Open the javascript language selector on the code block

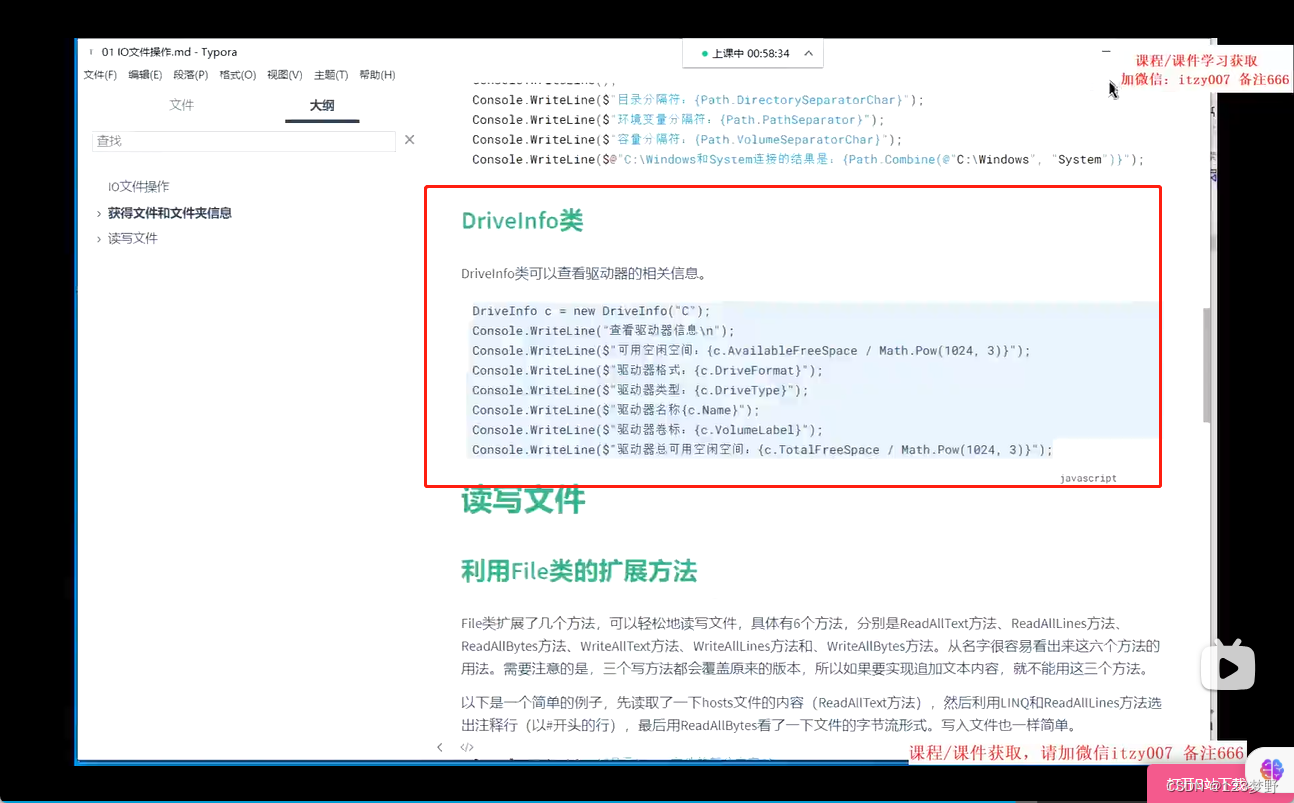click(x=1089, y=478)
